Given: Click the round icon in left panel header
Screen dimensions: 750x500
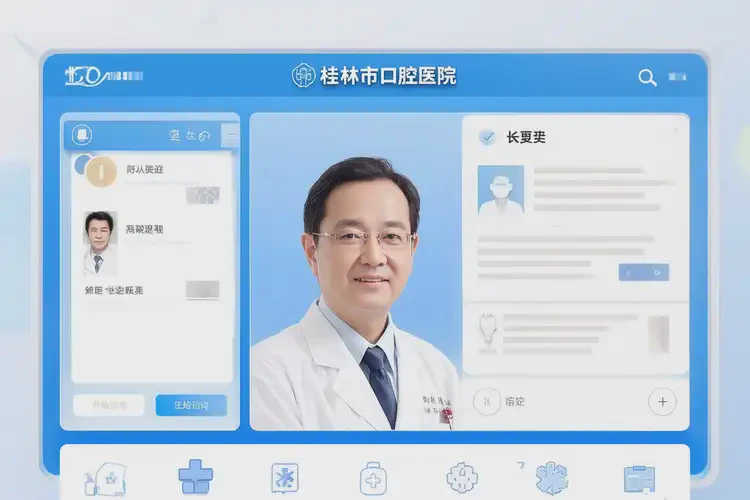Looking at the screenshot, I should pos(83,135).
